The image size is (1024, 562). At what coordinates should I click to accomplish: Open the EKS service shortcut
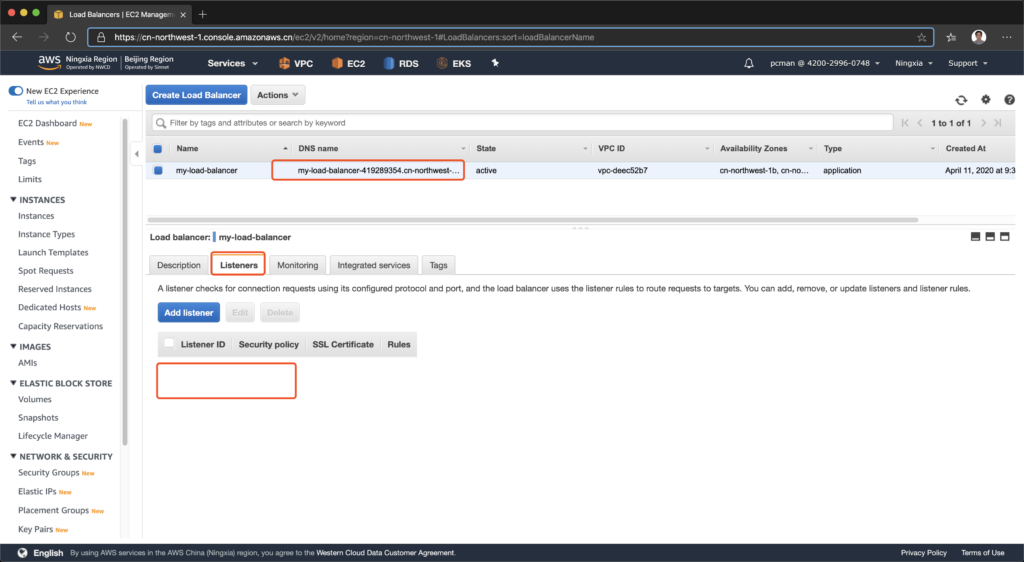point(453,63)
